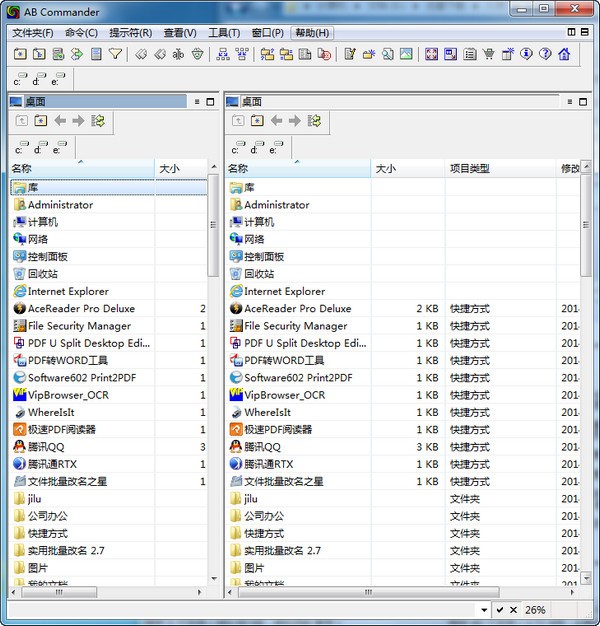Open the 工具(T) menu
This screenshot has width=600, height=626.
[224, 33]
